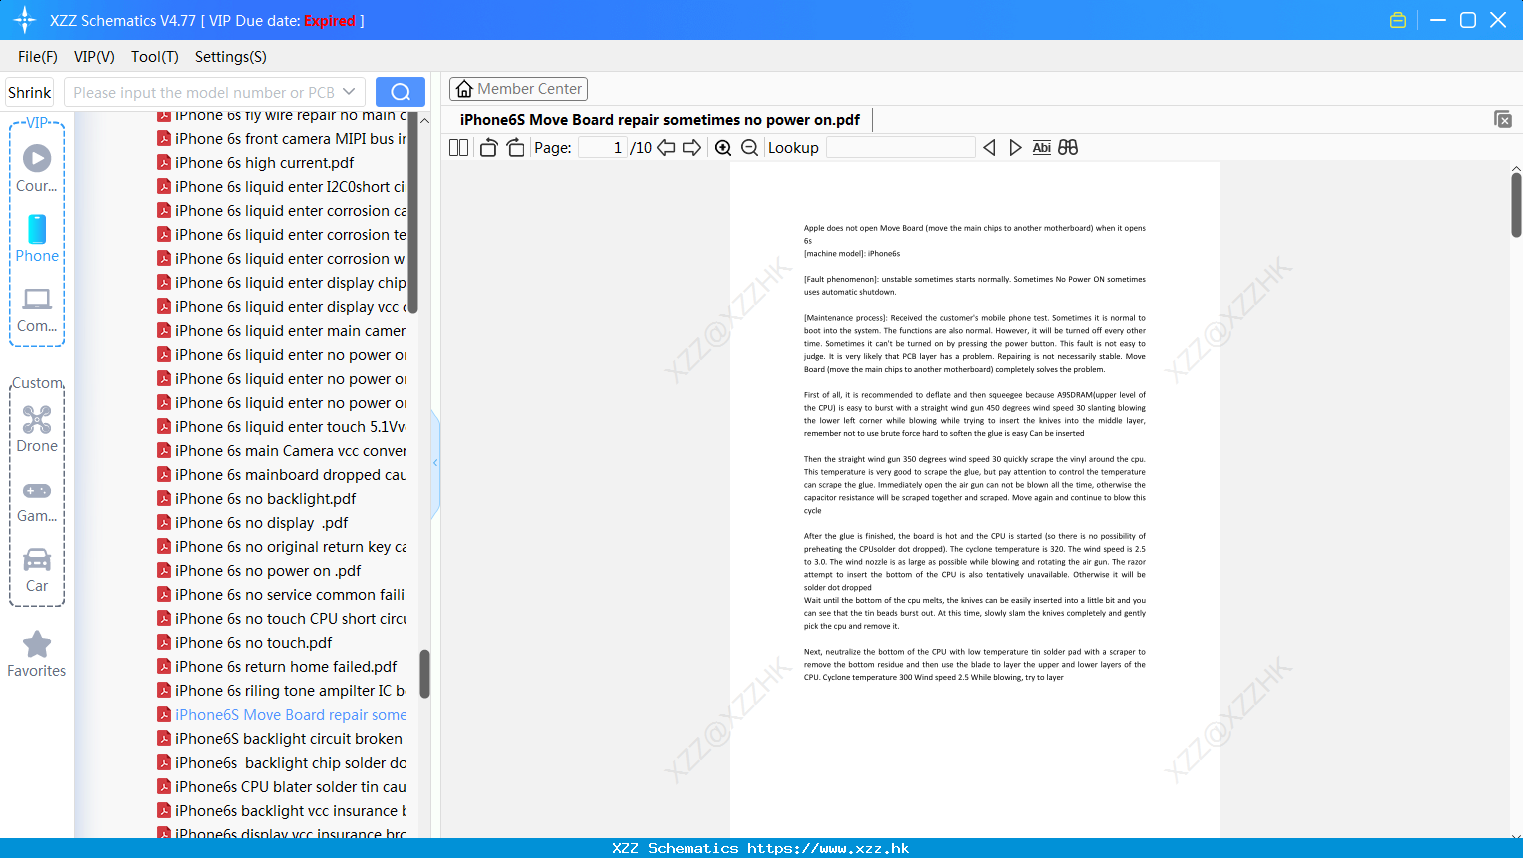The height and width of the screenshot is (858, 1523).
Task: Open the Tool(T) menu
Action: (155, 57)
